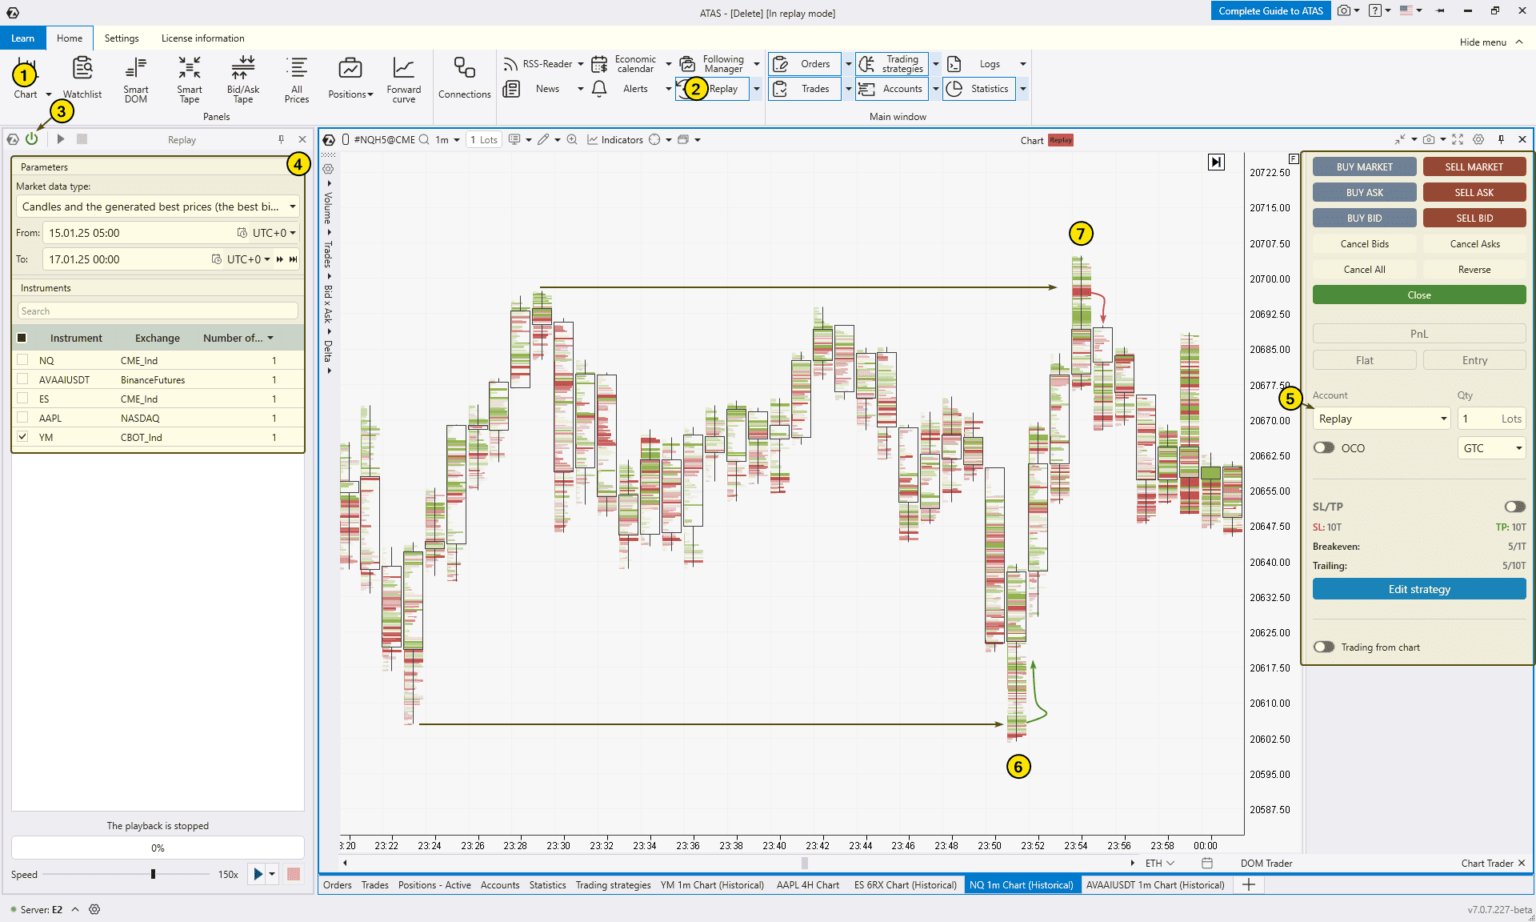Open the GTC order duration dropdown
Viewport: 1536px width, 922px height.
pos(1491,447)
